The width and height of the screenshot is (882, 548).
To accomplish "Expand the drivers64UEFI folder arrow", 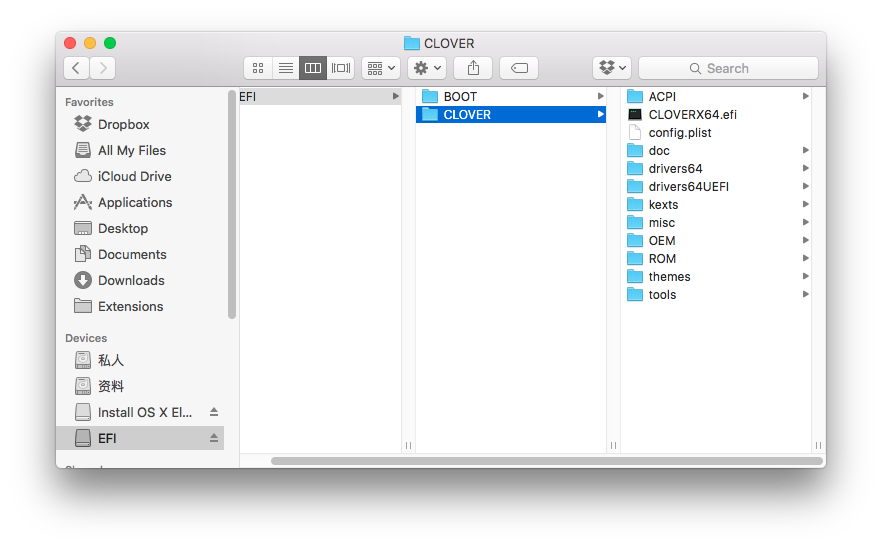I will [x=806, y=186].
